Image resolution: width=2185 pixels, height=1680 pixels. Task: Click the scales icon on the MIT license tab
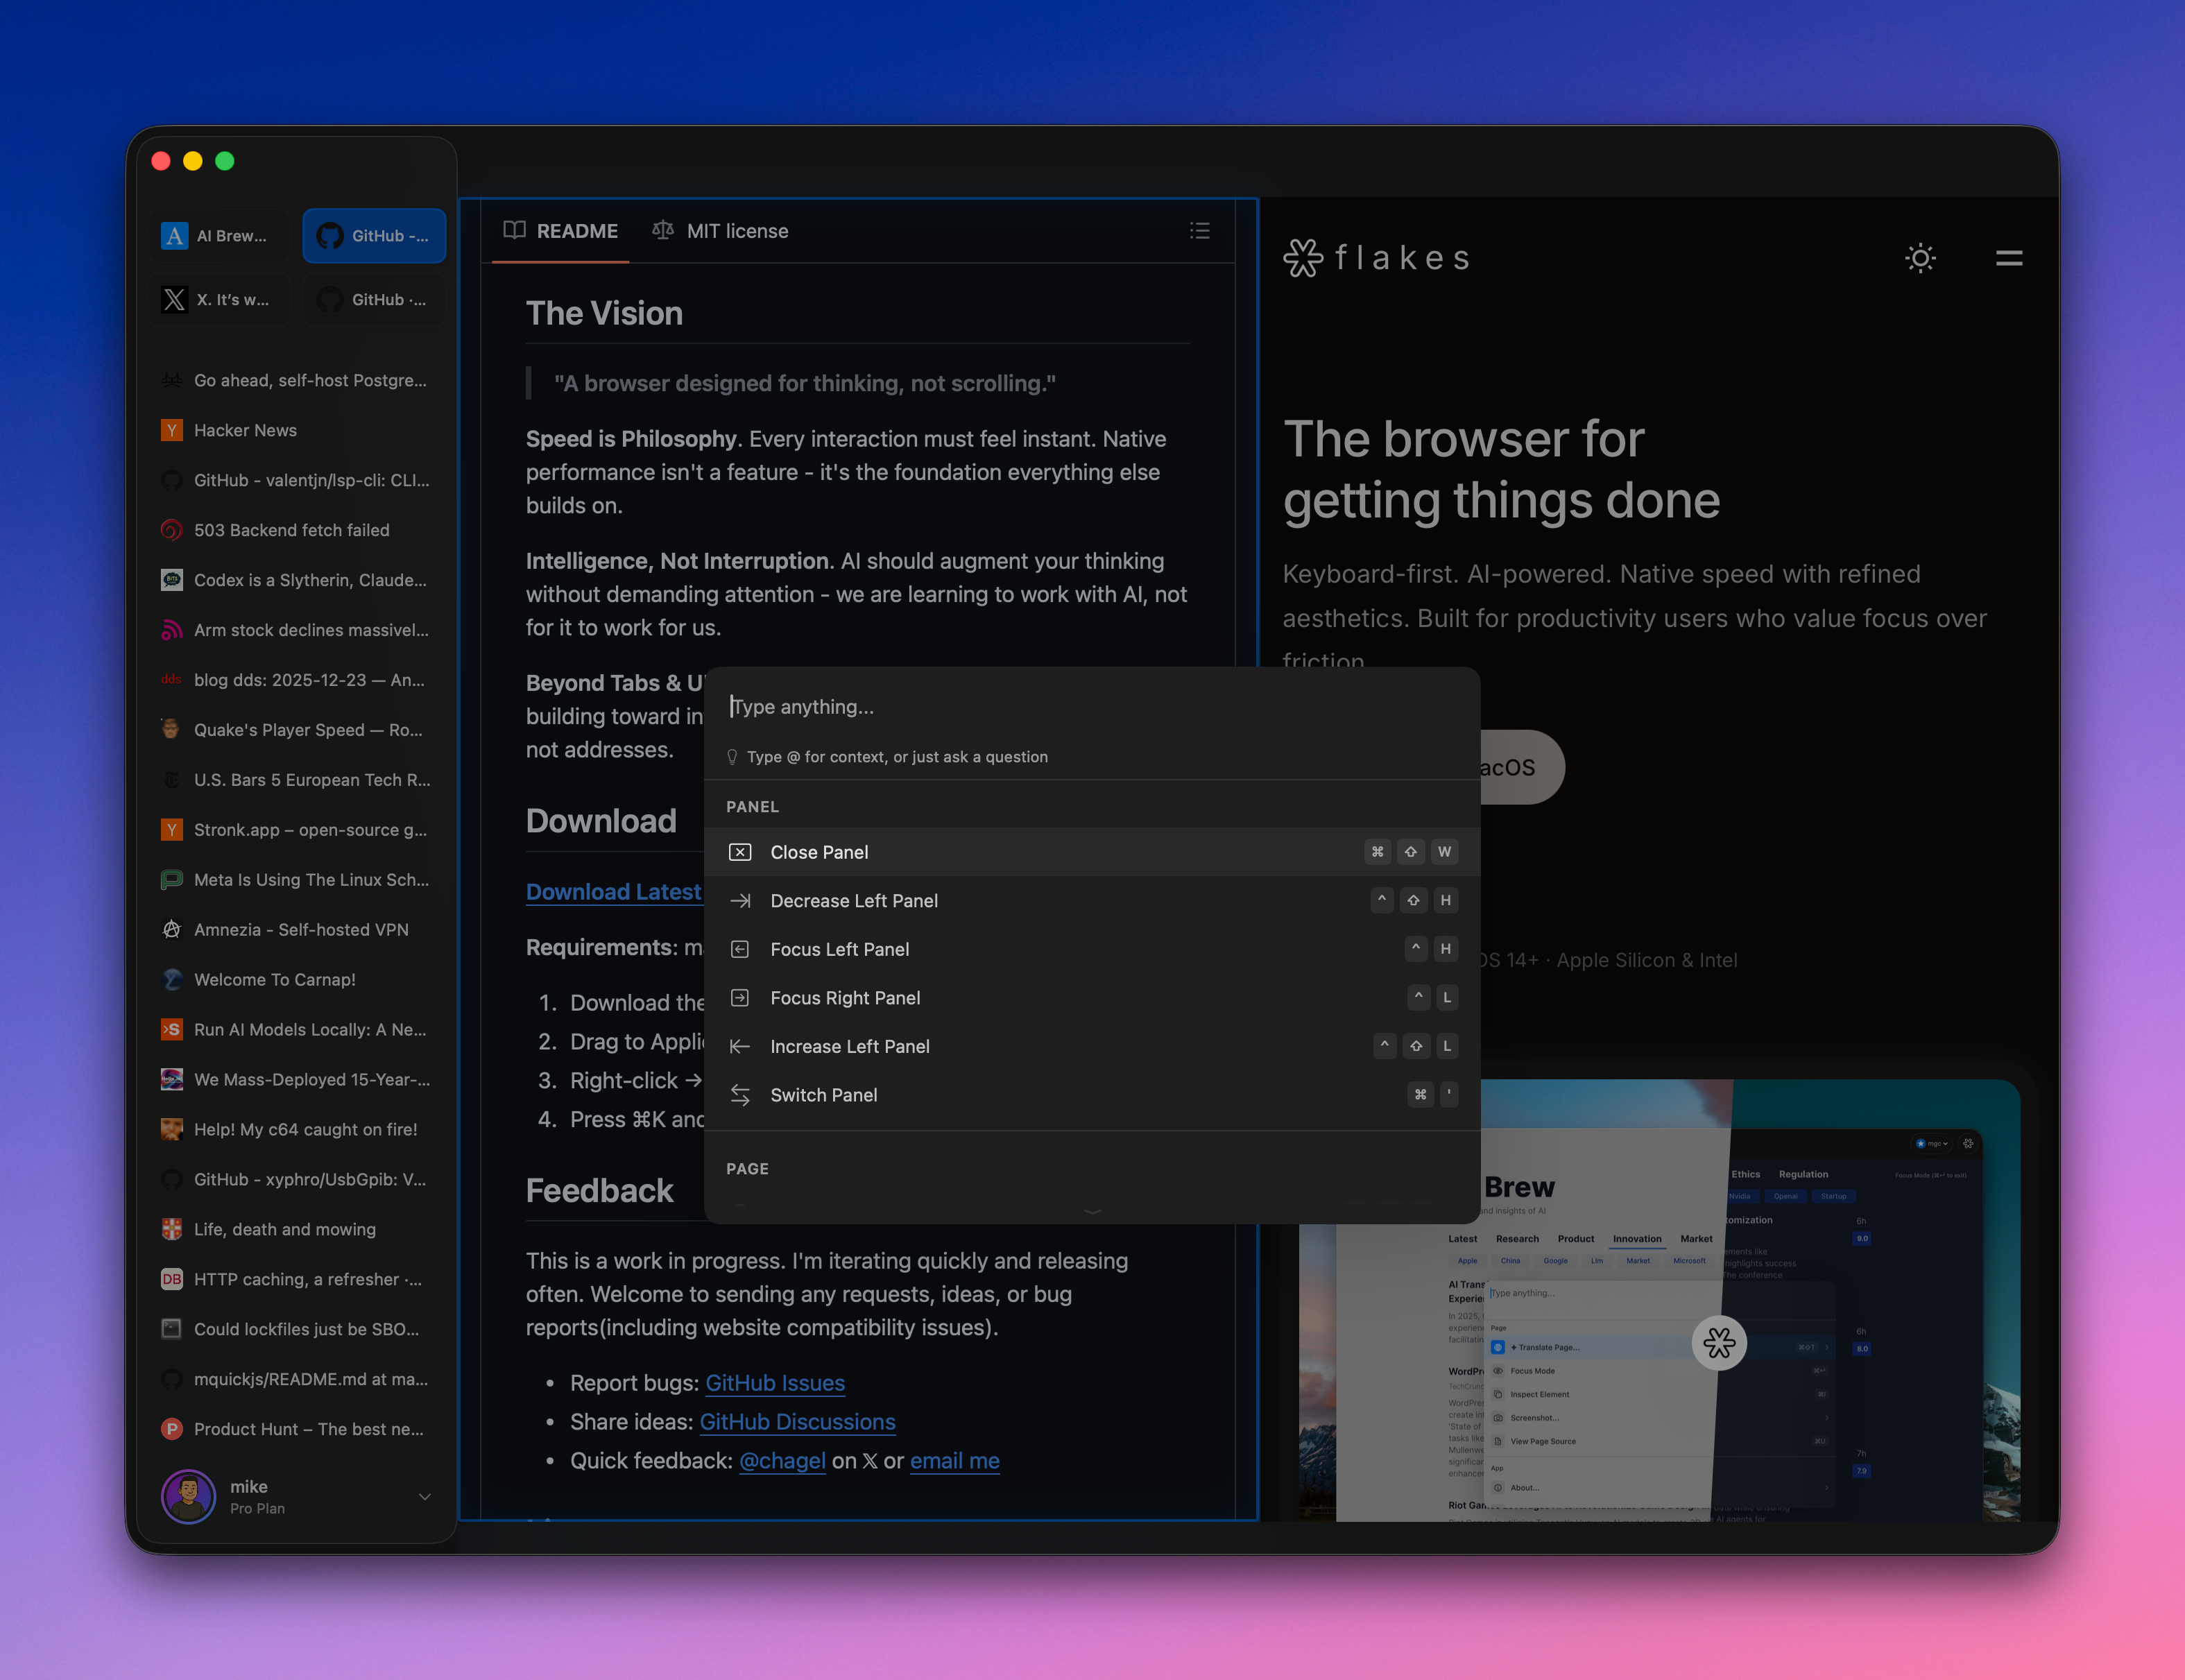coord(662,230)
